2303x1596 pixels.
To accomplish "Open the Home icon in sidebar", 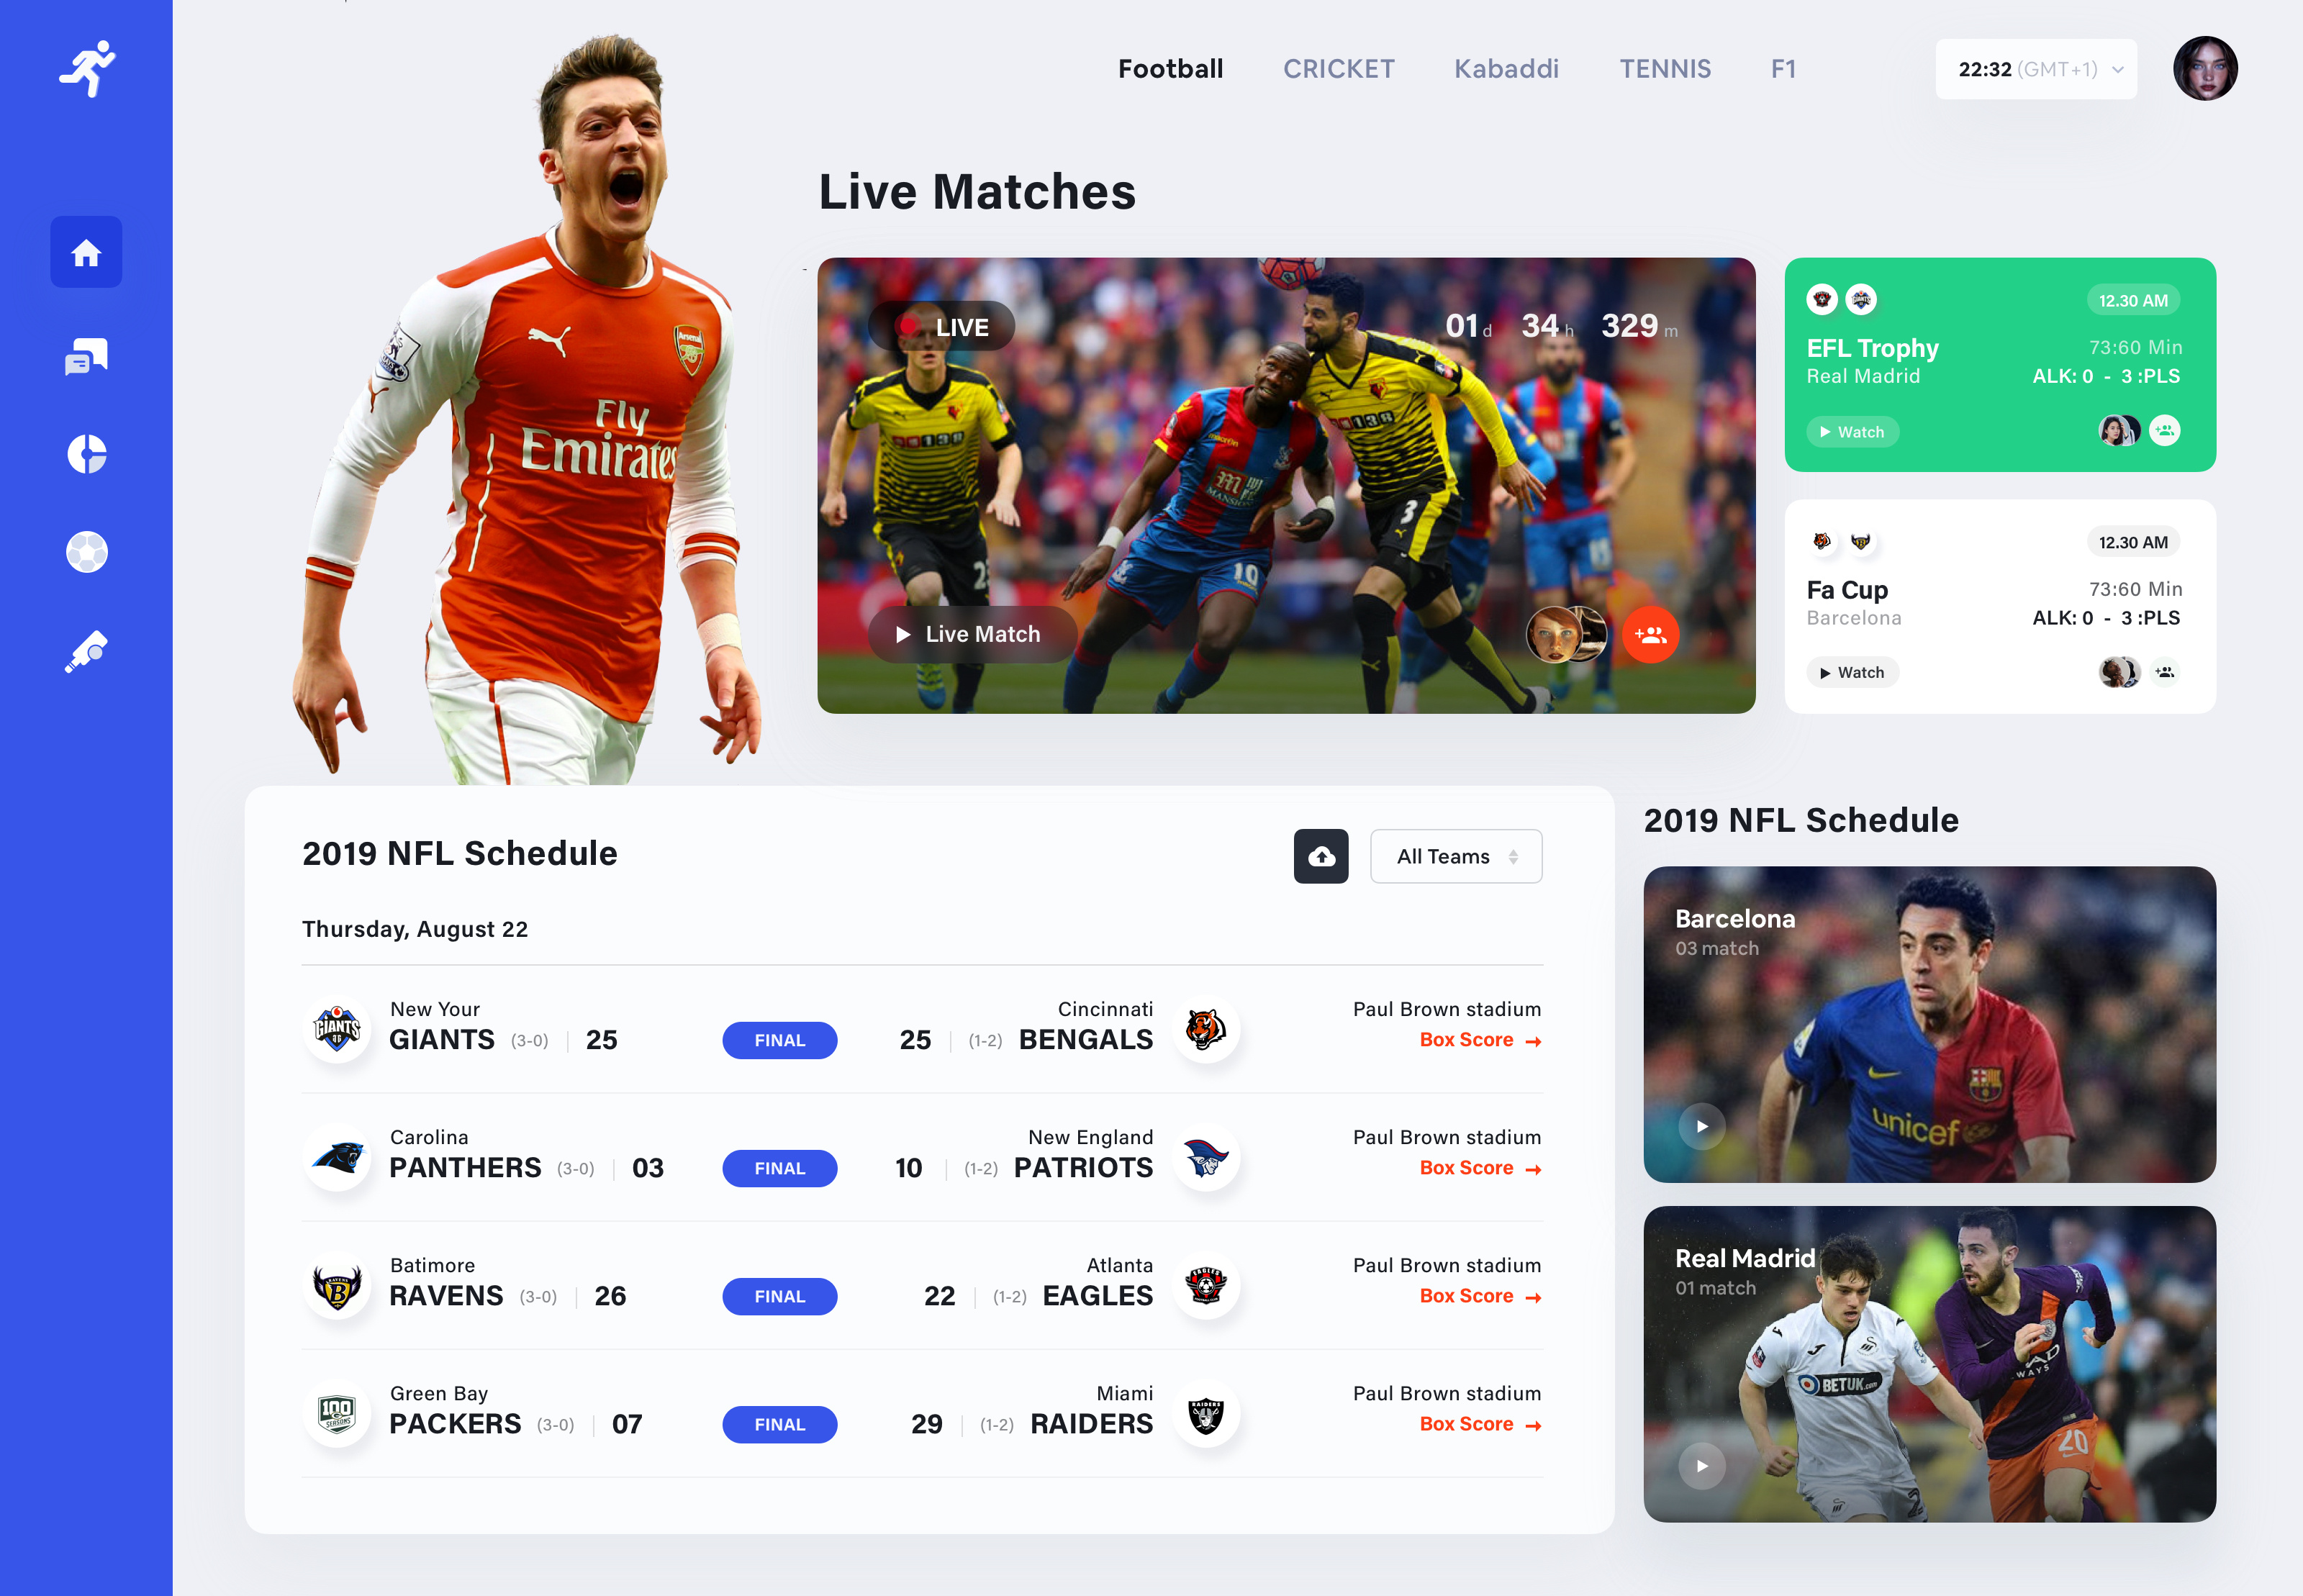I will tap(86, 252).
